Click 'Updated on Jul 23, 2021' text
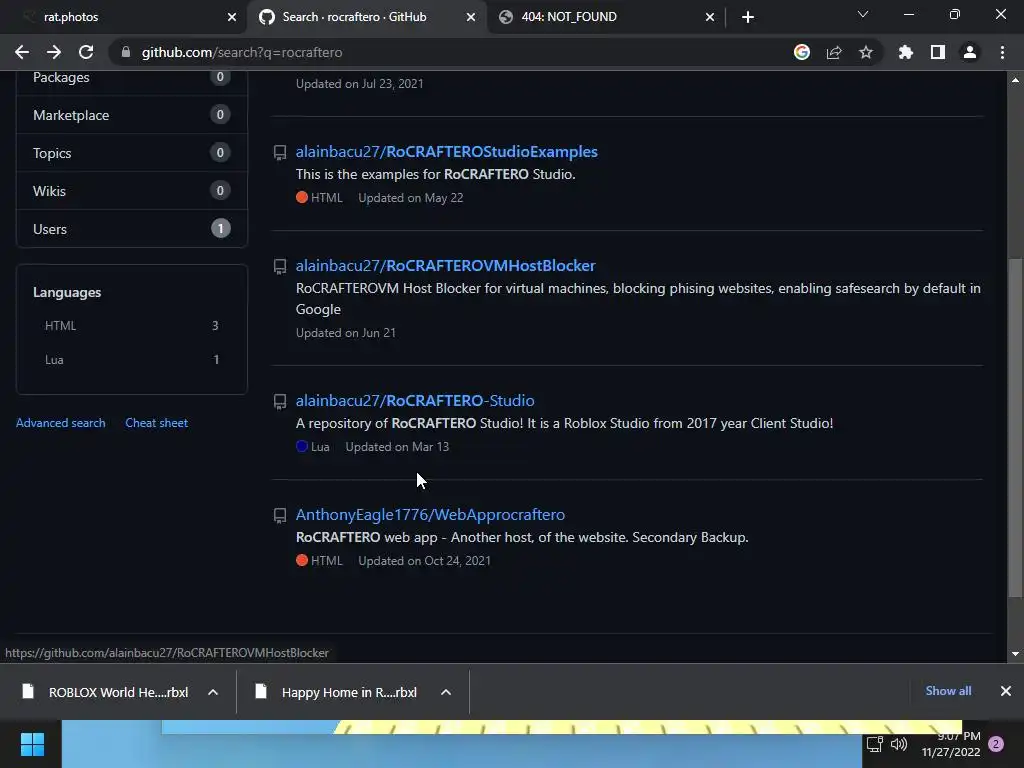The image size is (1024, 768). point(360,84)
